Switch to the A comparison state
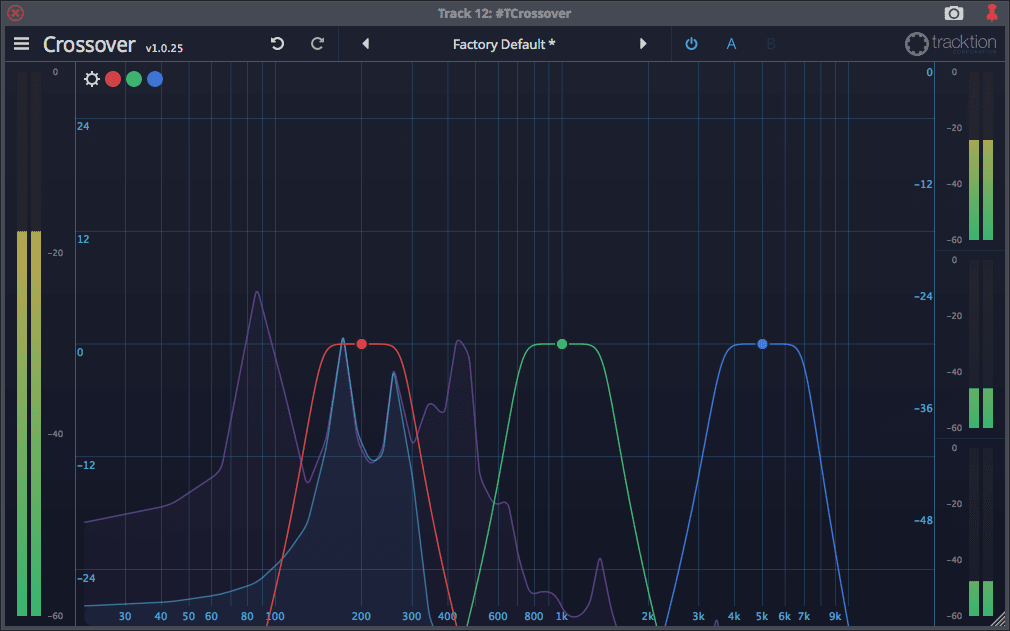 [731, 44]
